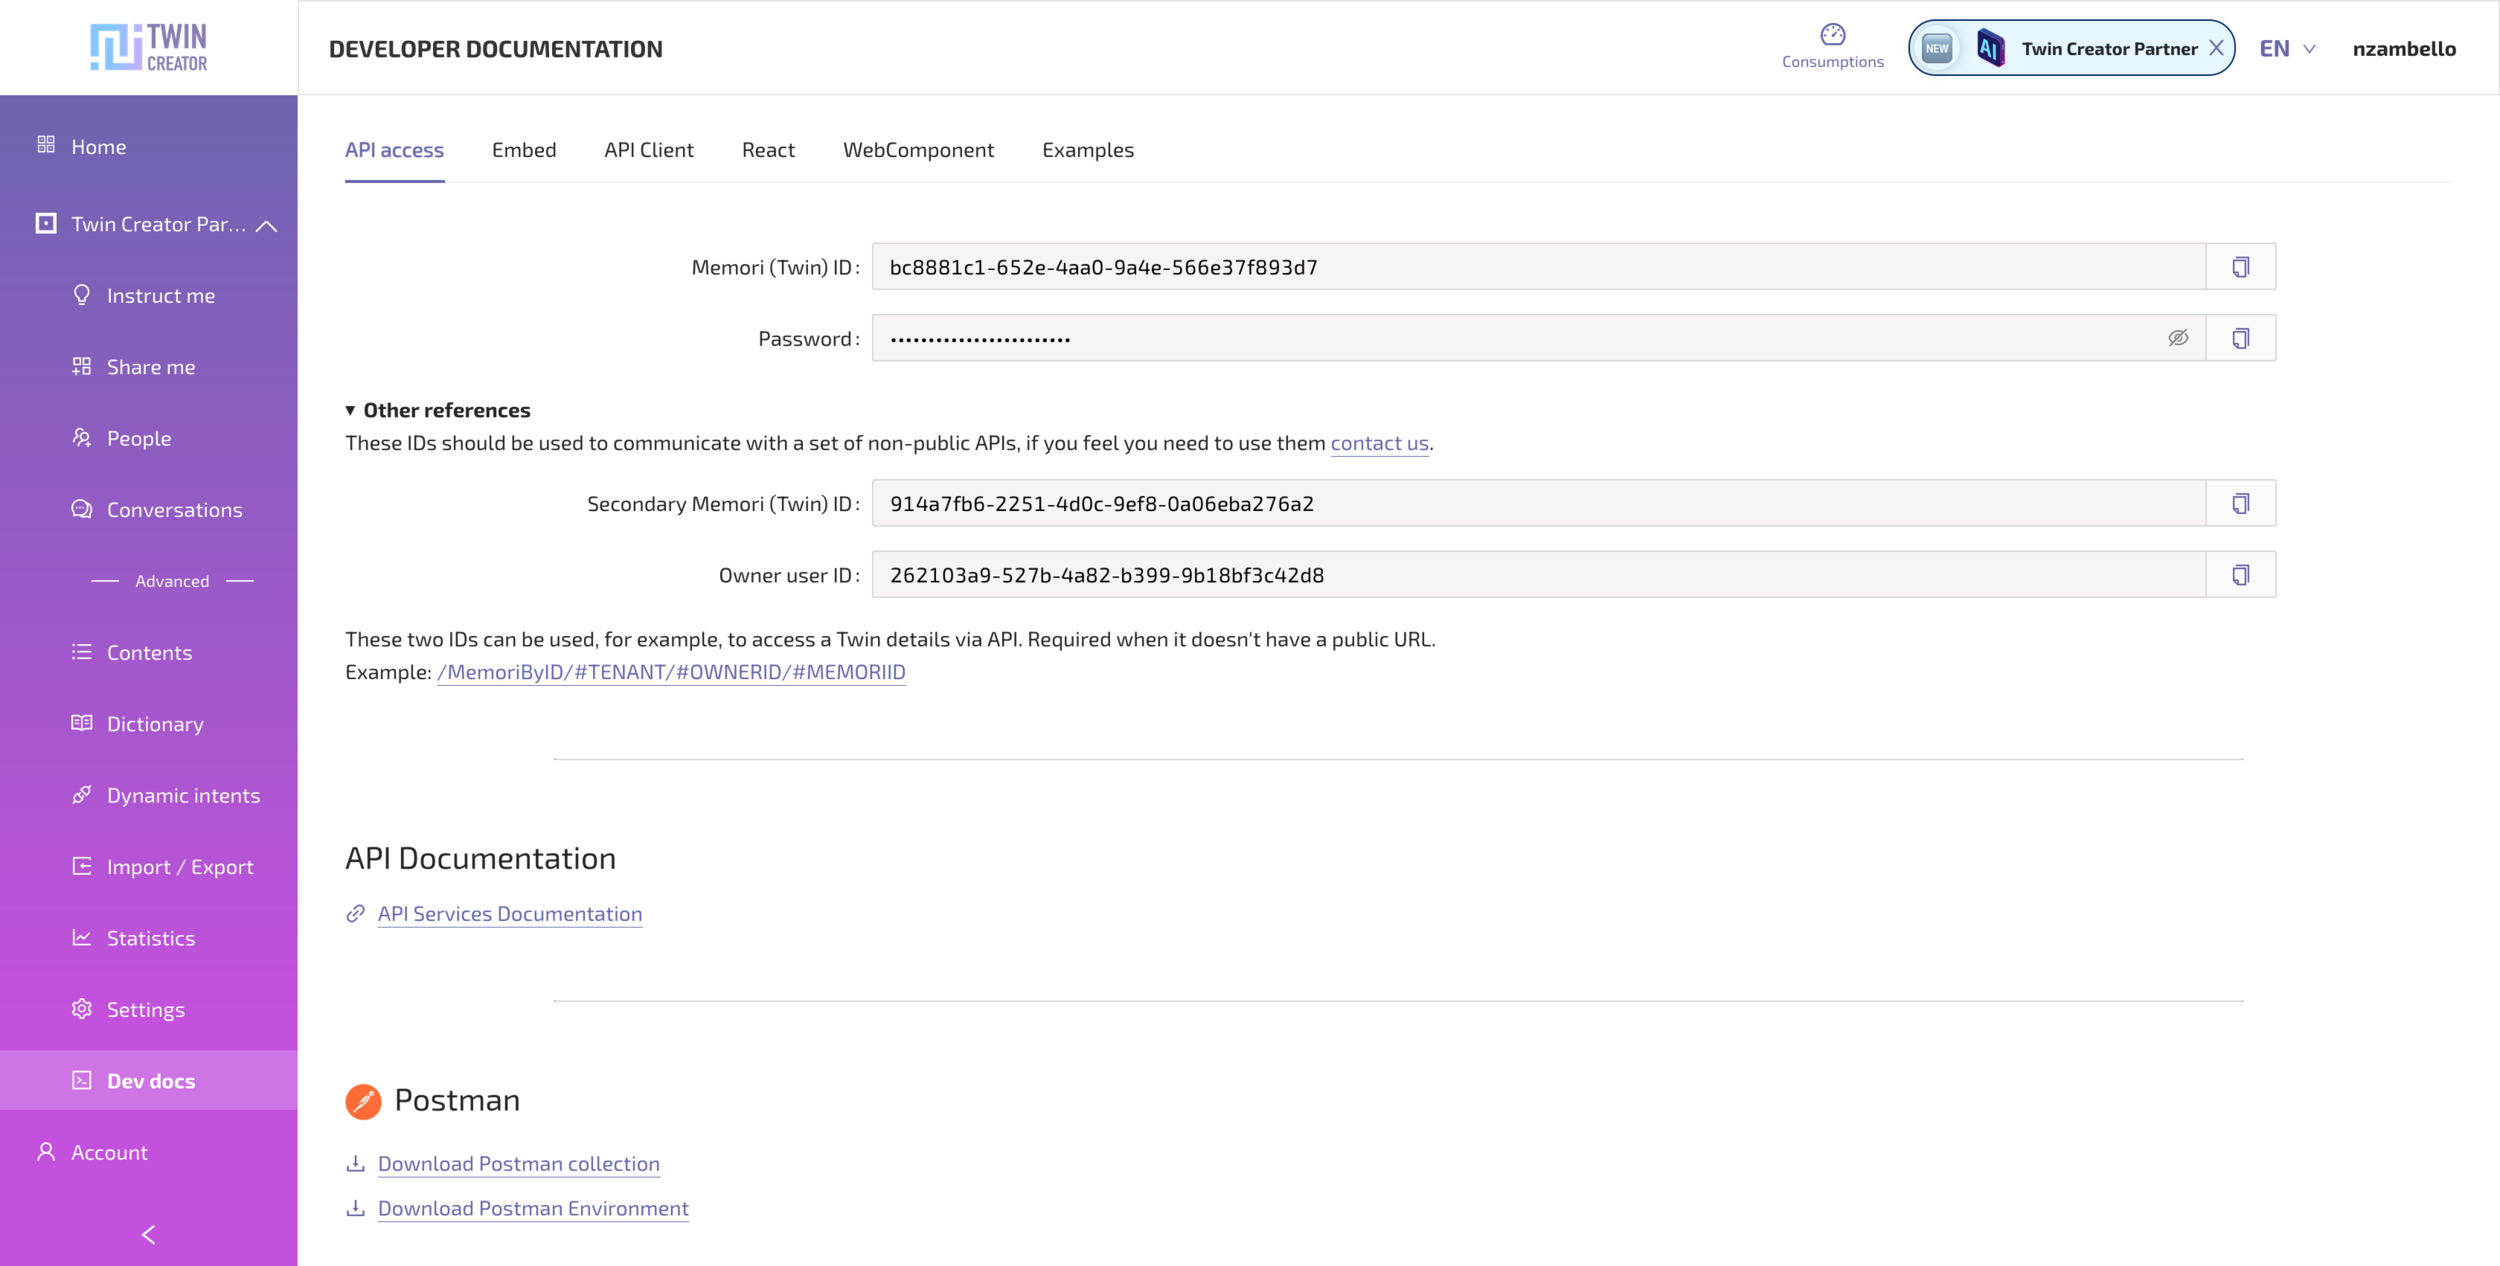Collapse the Twin Creator Partner sidebar group
The height and width of the screenshot is (1266, 2500).
[266, 226]
